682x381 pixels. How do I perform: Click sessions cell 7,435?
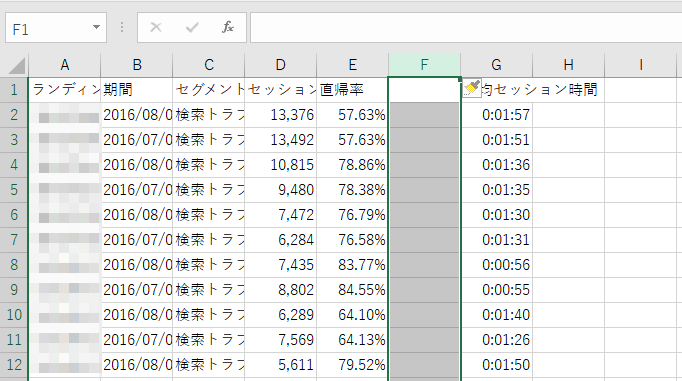(x=281, y=265)
